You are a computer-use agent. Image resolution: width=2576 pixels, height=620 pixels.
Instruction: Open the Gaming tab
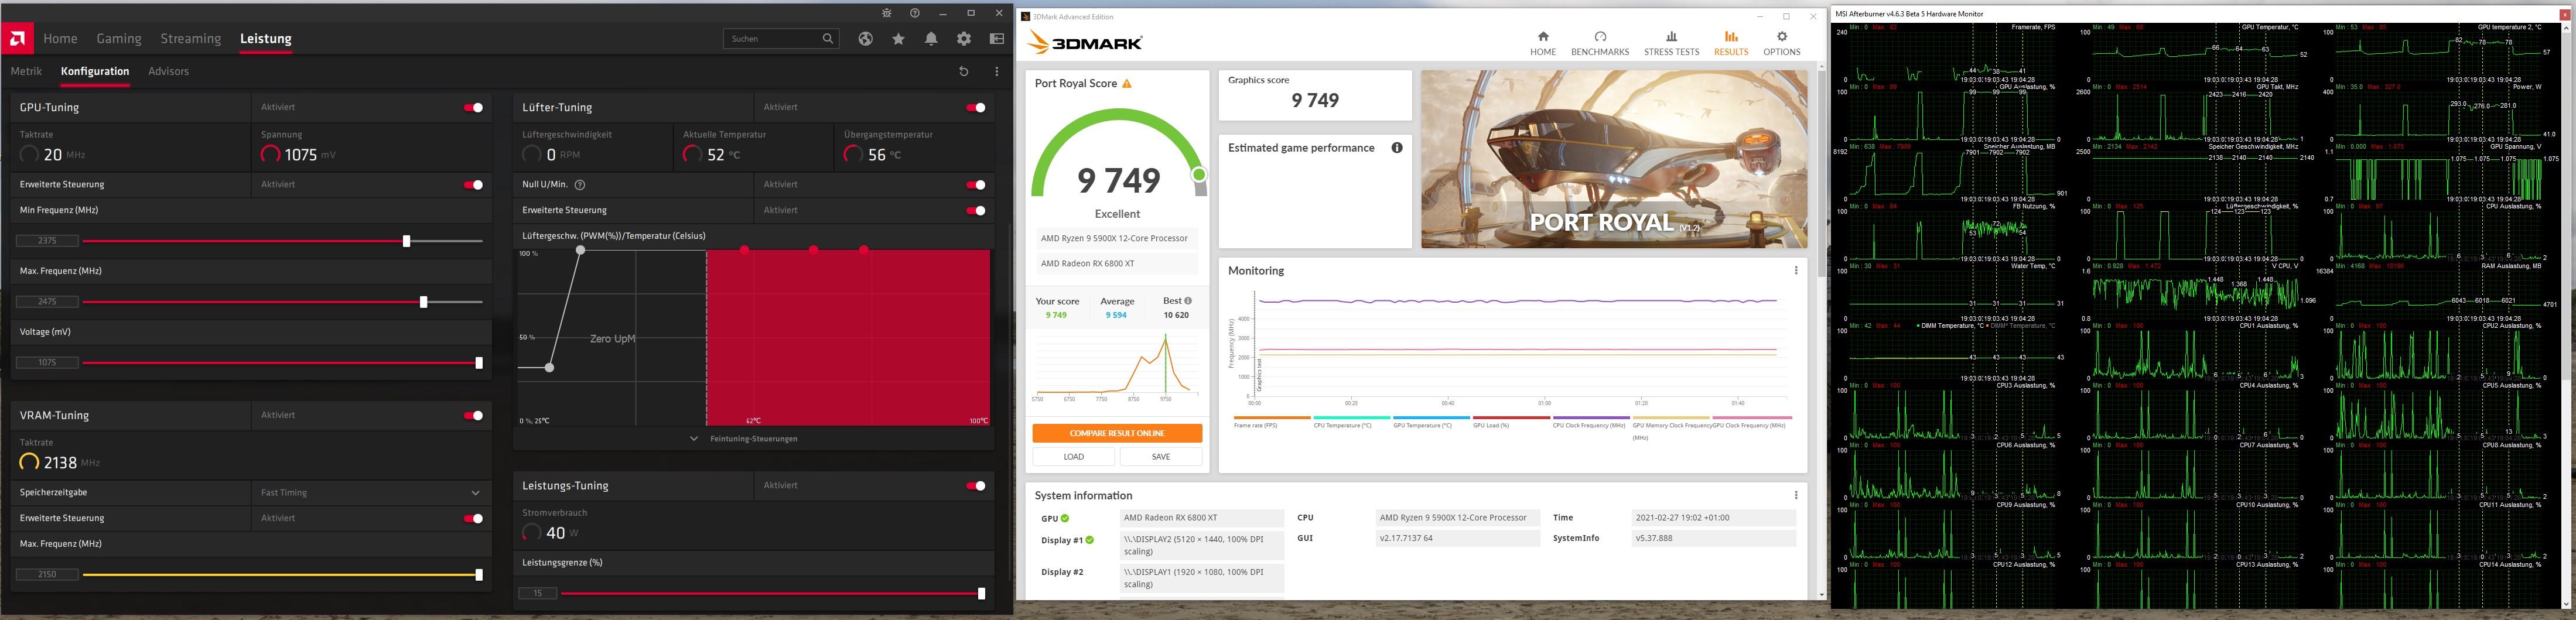coord(119,39)
